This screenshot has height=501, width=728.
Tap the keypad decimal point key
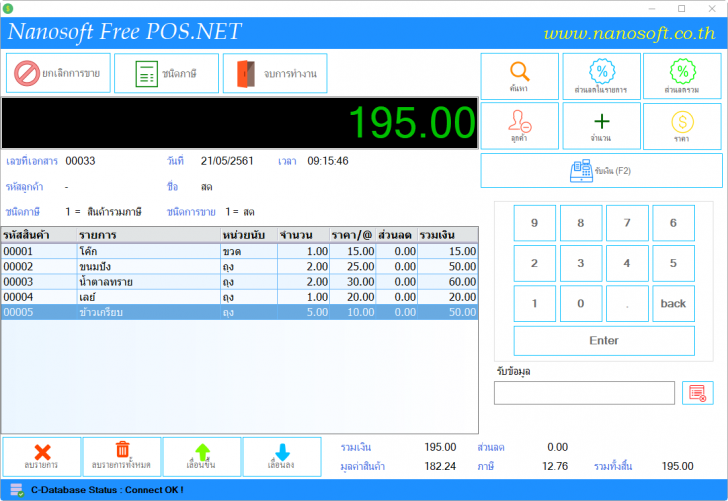[627, 304]
